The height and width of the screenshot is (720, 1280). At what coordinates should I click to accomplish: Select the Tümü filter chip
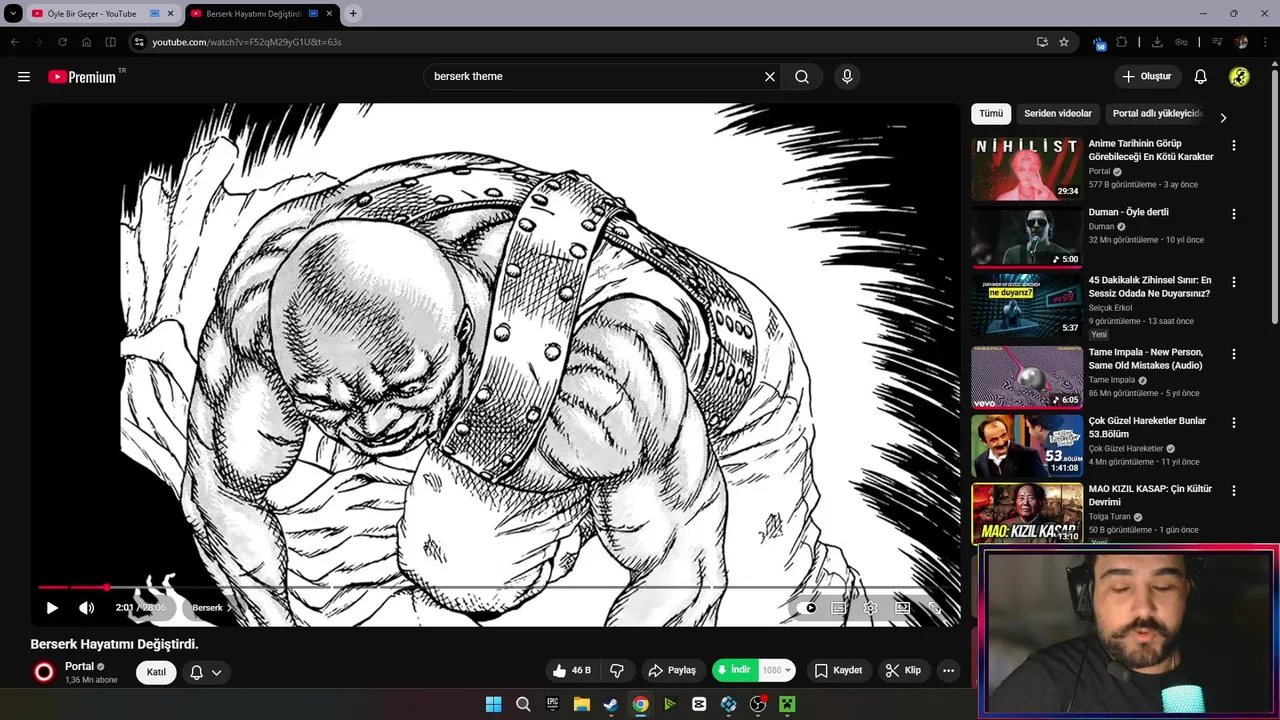coord(991,114)
